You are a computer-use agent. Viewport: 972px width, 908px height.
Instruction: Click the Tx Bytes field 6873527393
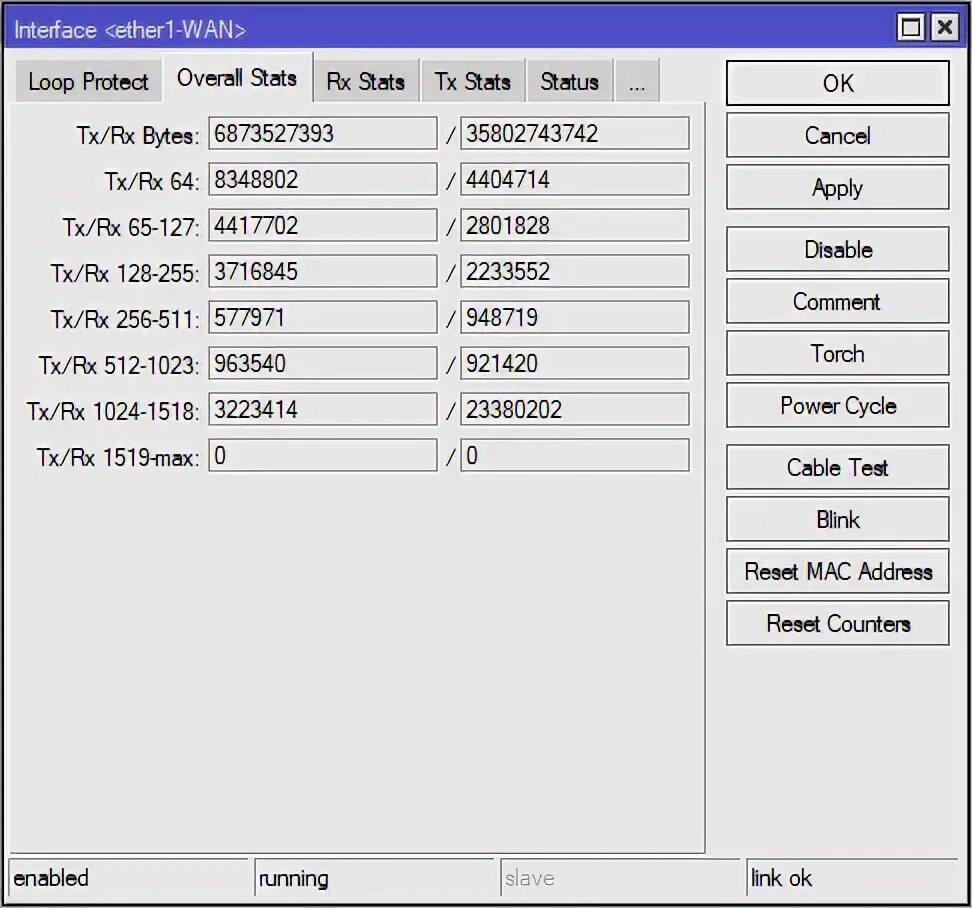(x=323, y=133)
